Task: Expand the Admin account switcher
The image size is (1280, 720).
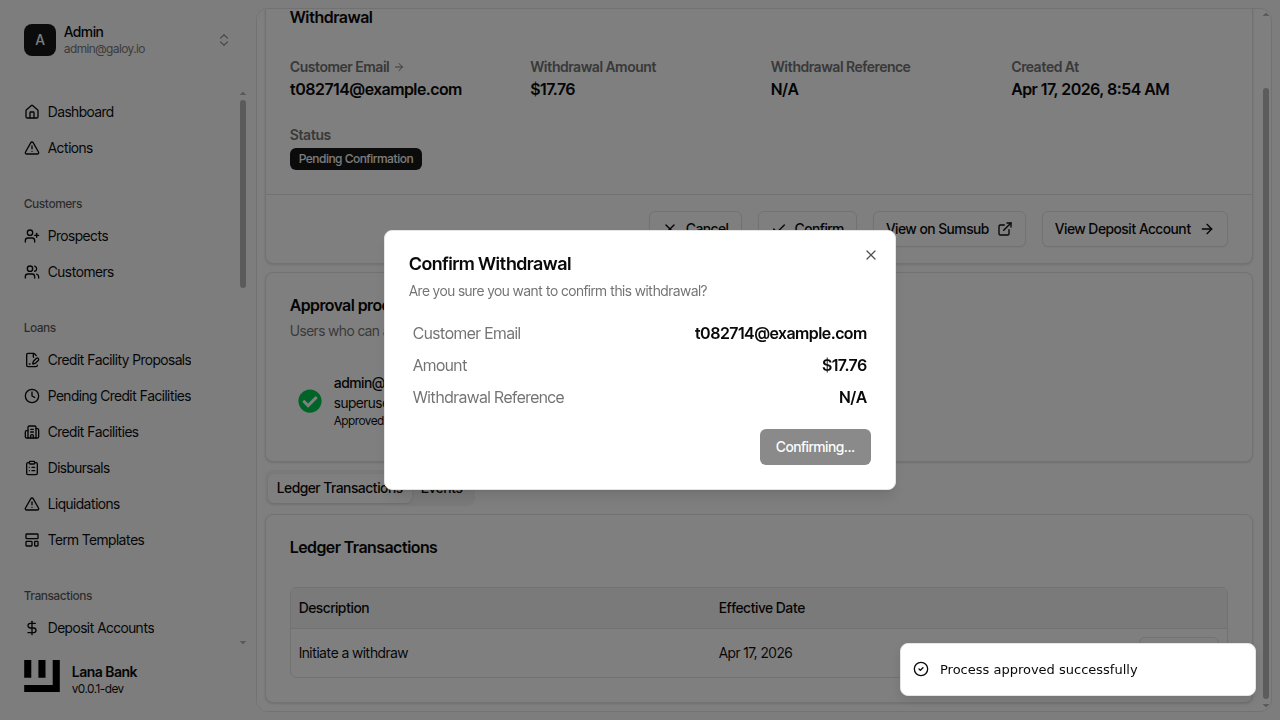Action: (x=224, y=40)
